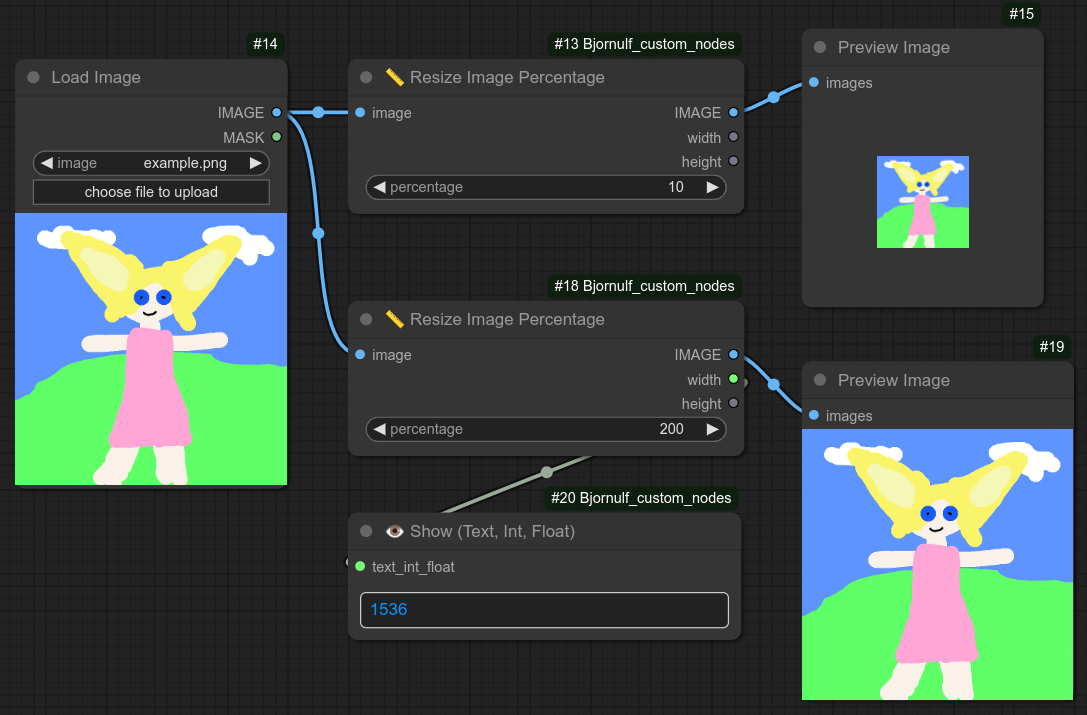Click the green width output port on node #18
The height and width of the screenshot is (715, 1087).
point(733,380)
